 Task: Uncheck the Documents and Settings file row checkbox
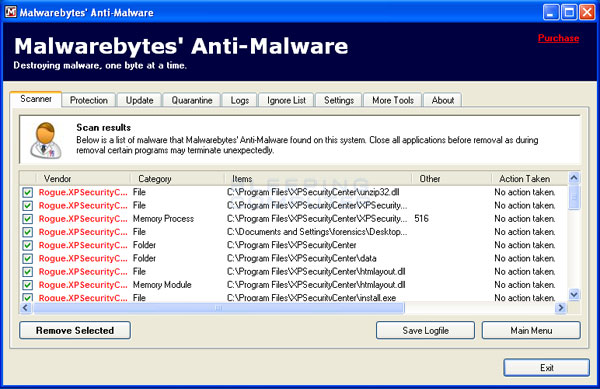click(x=28, y=232)
